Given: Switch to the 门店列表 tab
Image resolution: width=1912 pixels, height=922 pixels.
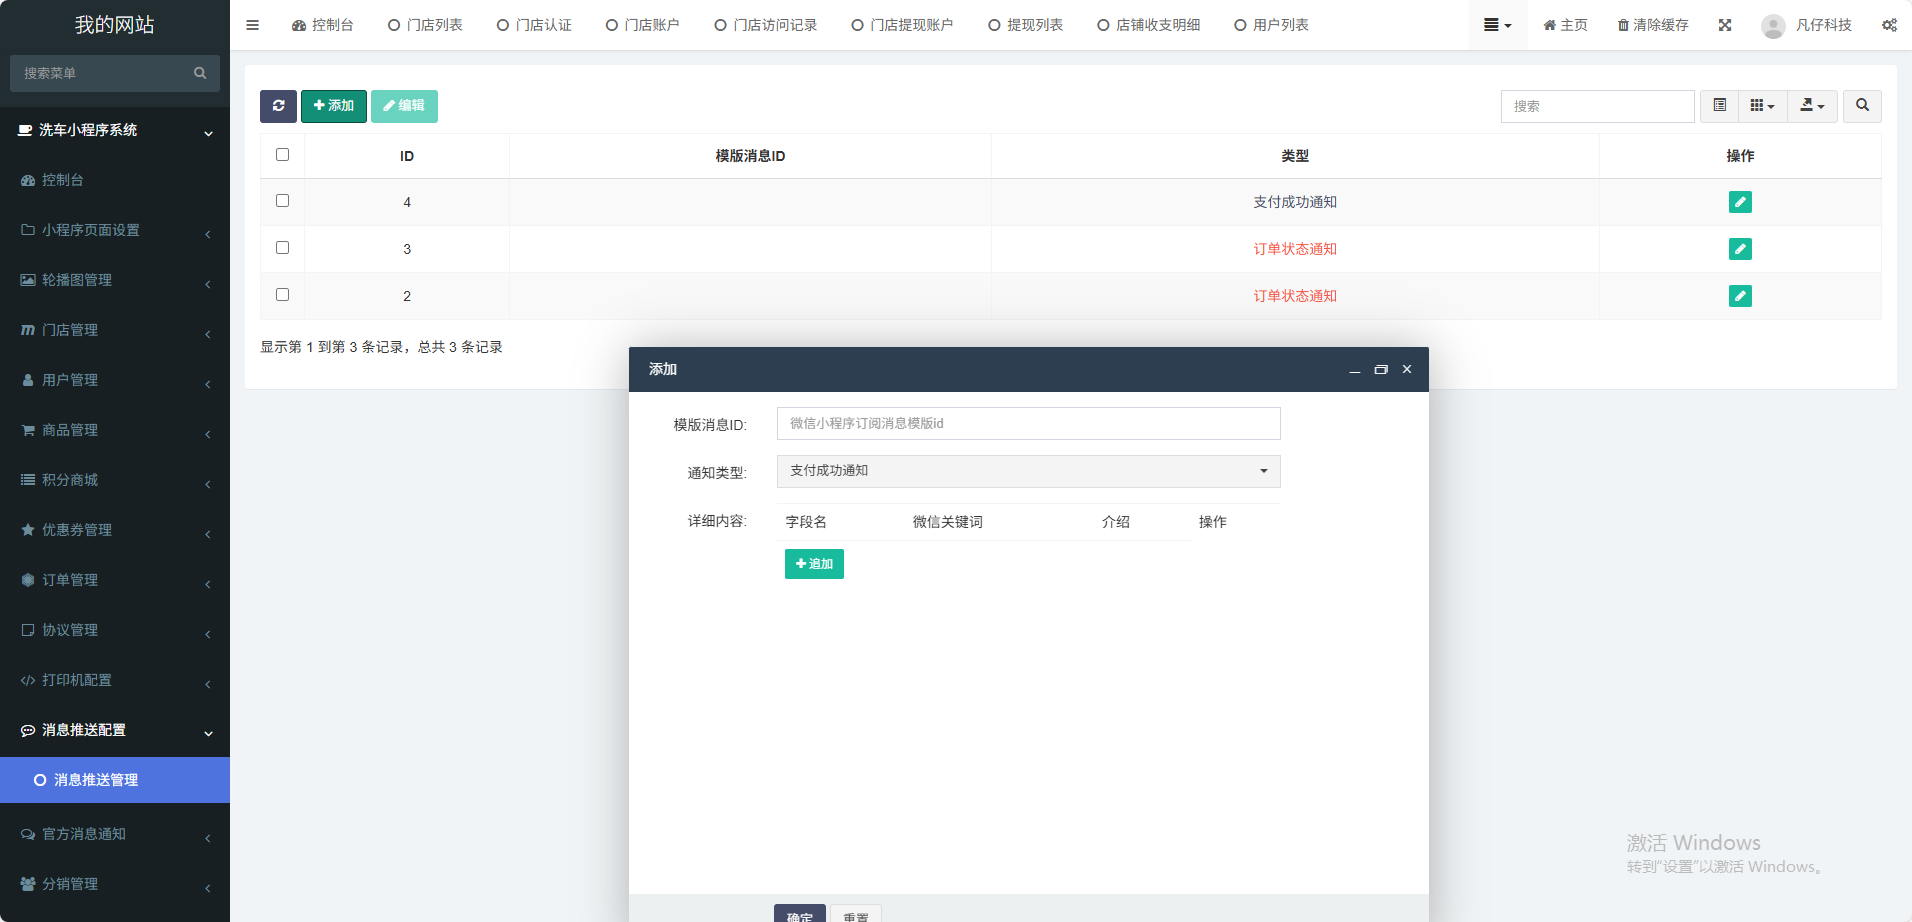Looking at the screenshot, I should click(x=425, y=25).
